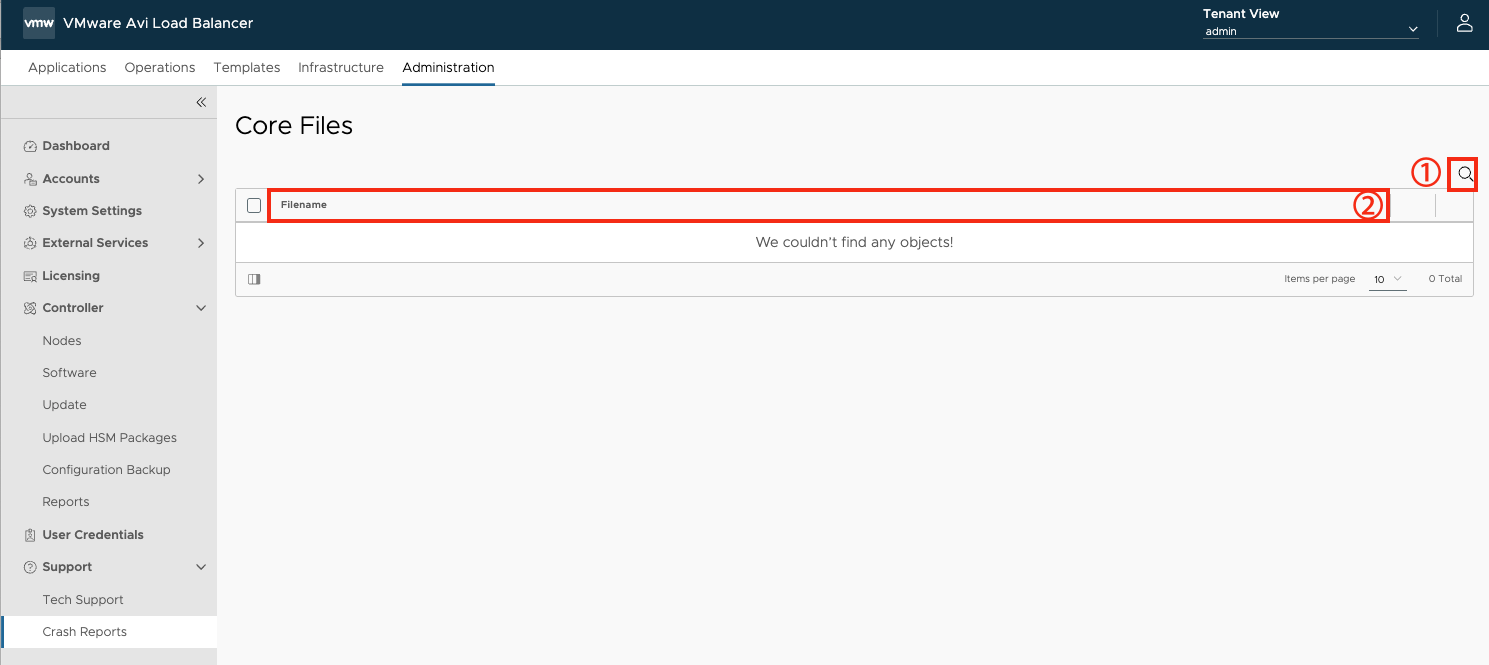This screenshot has width=1489, height=665.
Task: Open Reports in the sidebar
Action: pyautogui.click(x=66, y=502)
